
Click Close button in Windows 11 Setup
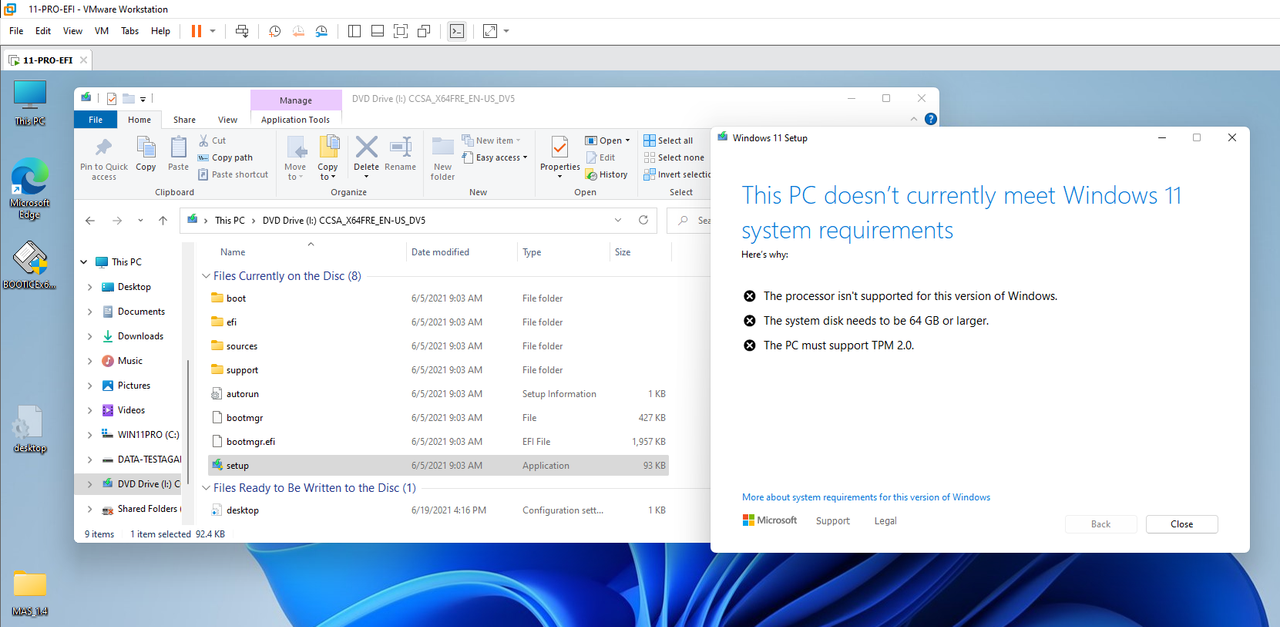click(1182, 524)
